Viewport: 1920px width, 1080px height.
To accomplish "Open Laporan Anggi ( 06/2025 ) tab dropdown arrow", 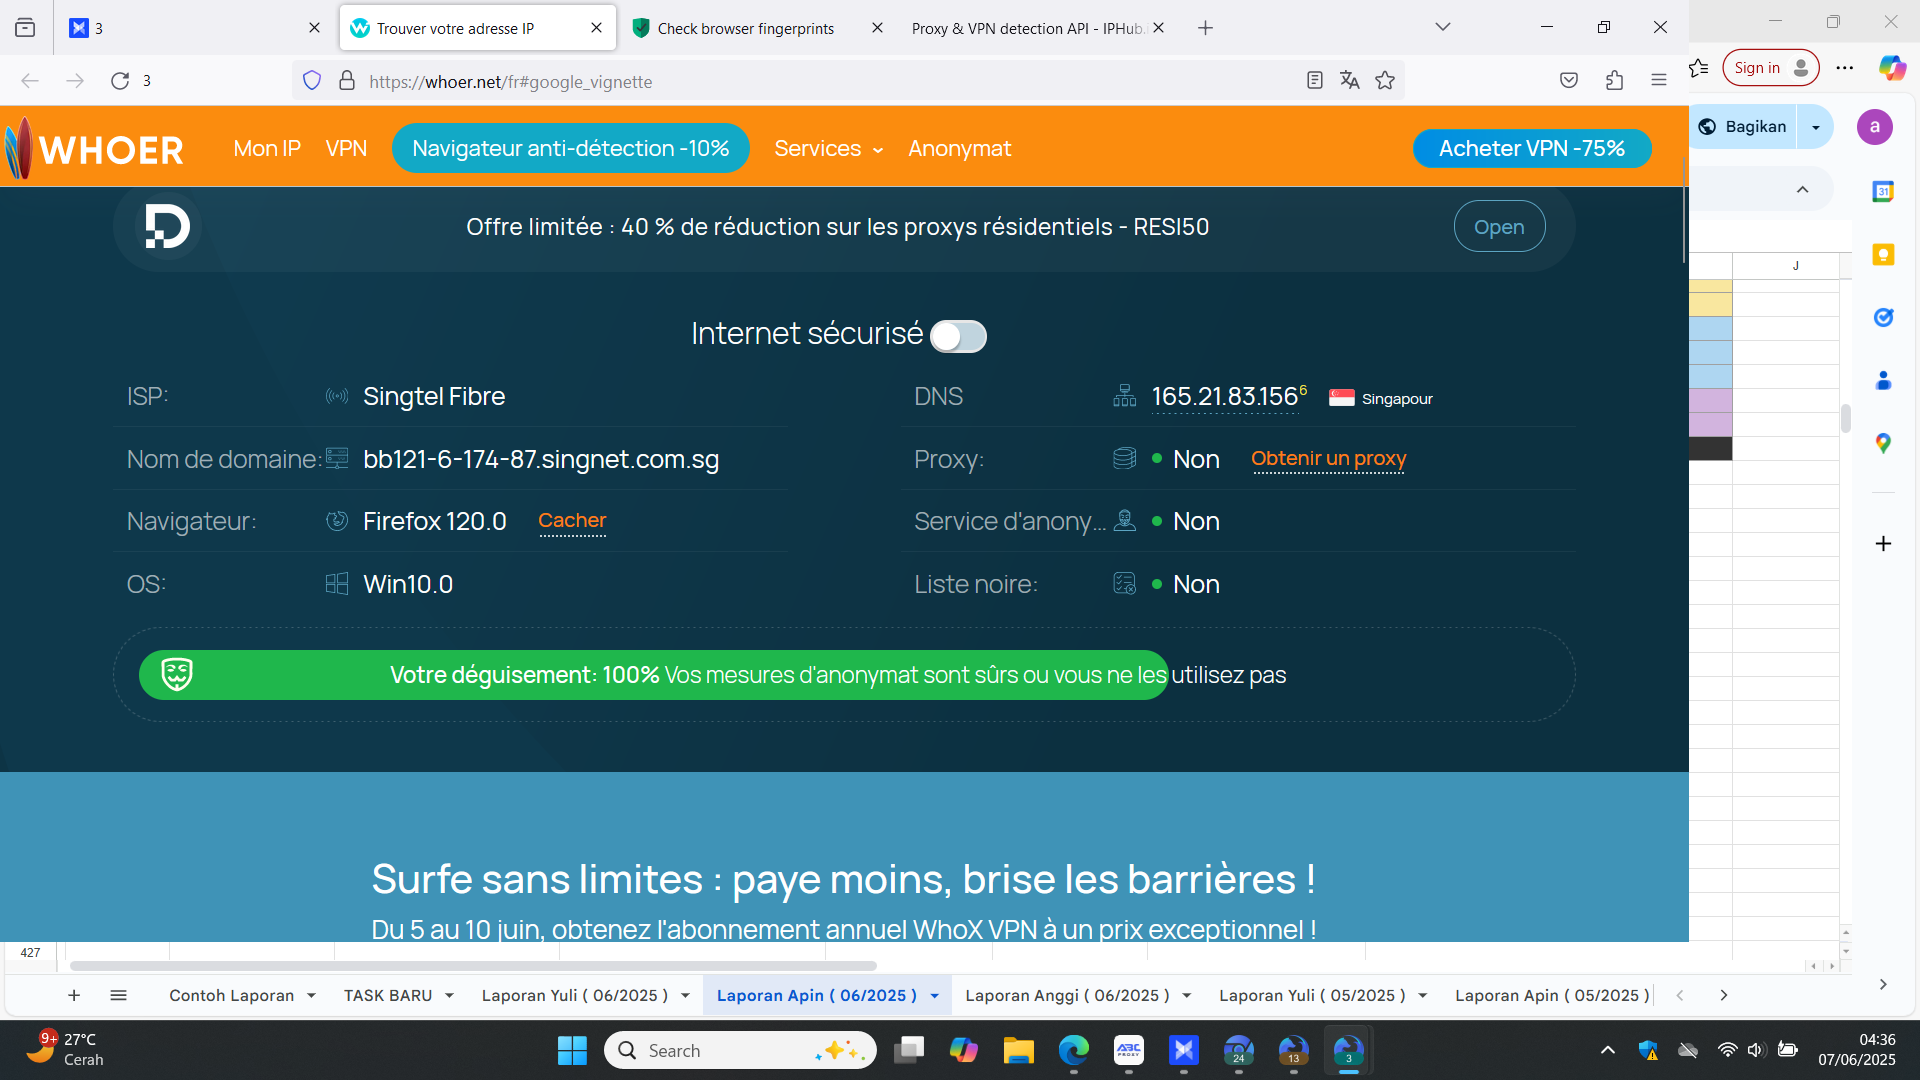I will click(1187, 996).
